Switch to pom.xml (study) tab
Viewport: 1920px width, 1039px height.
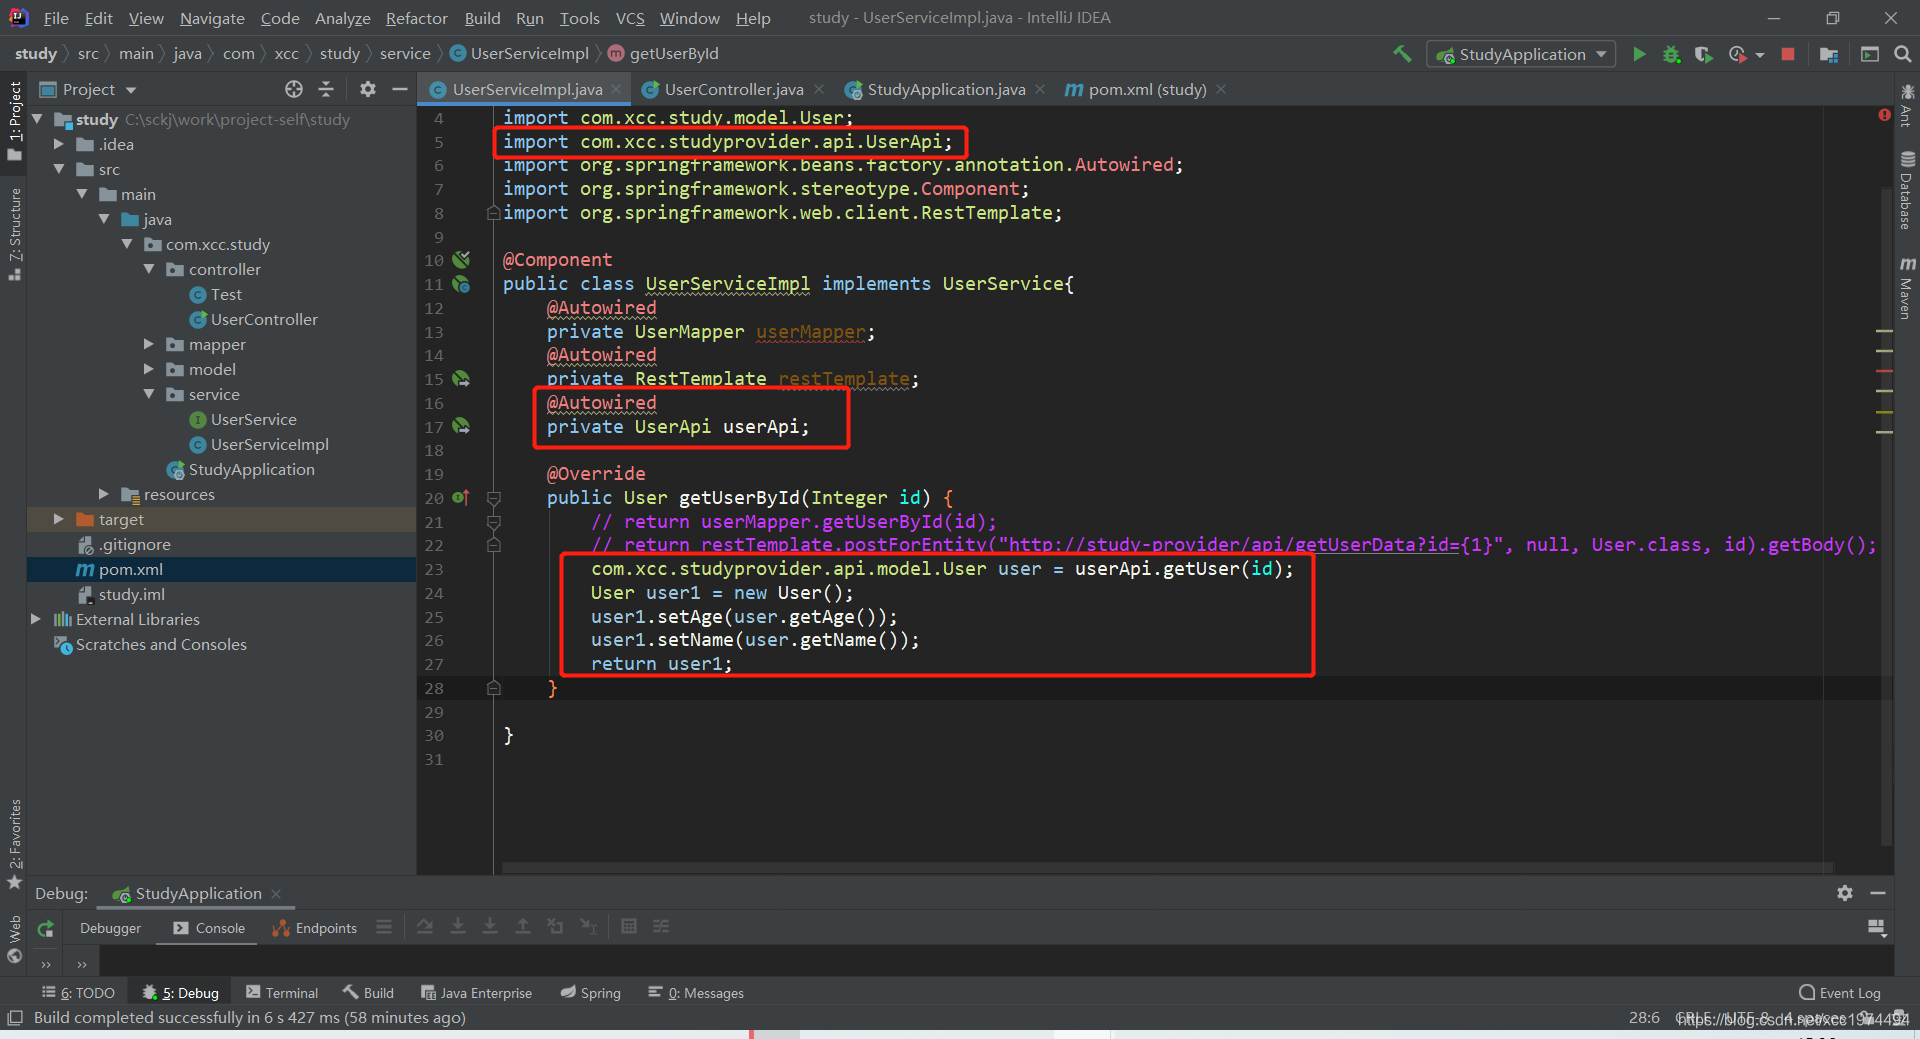[1147, 89]
